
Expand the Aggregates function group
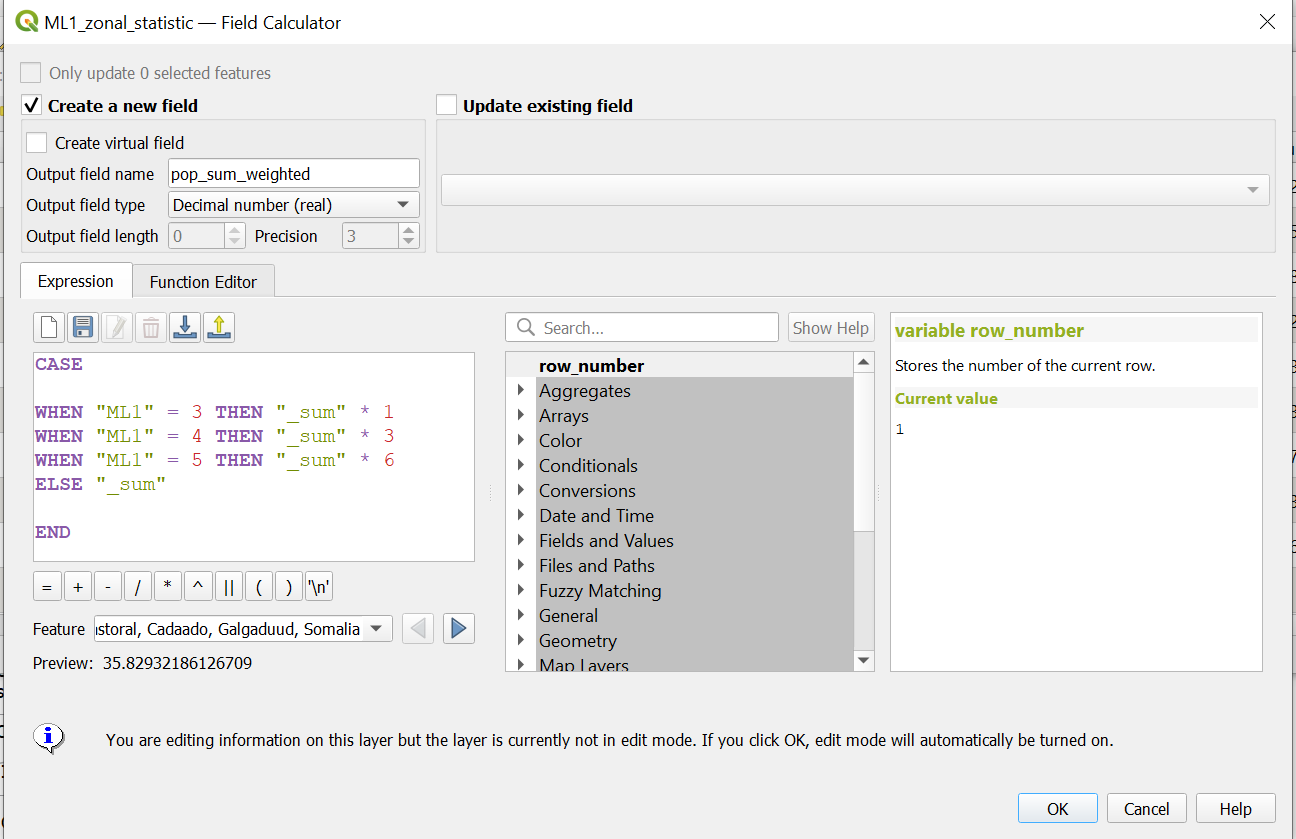coord(521,391)
